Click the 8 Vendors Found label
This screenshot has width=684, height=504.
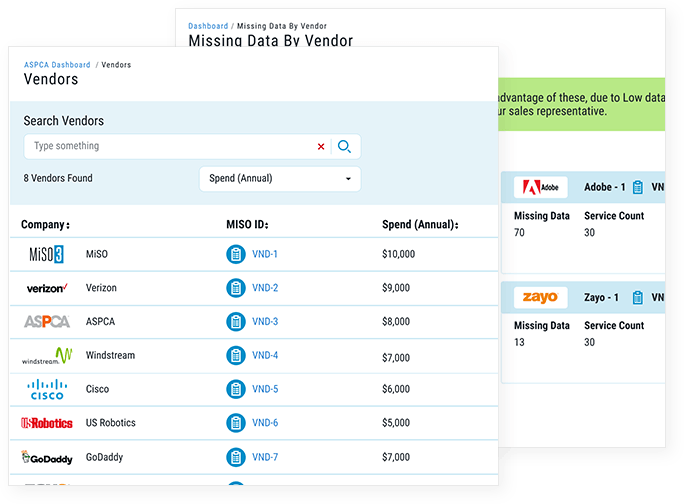(x=58, y=178)
